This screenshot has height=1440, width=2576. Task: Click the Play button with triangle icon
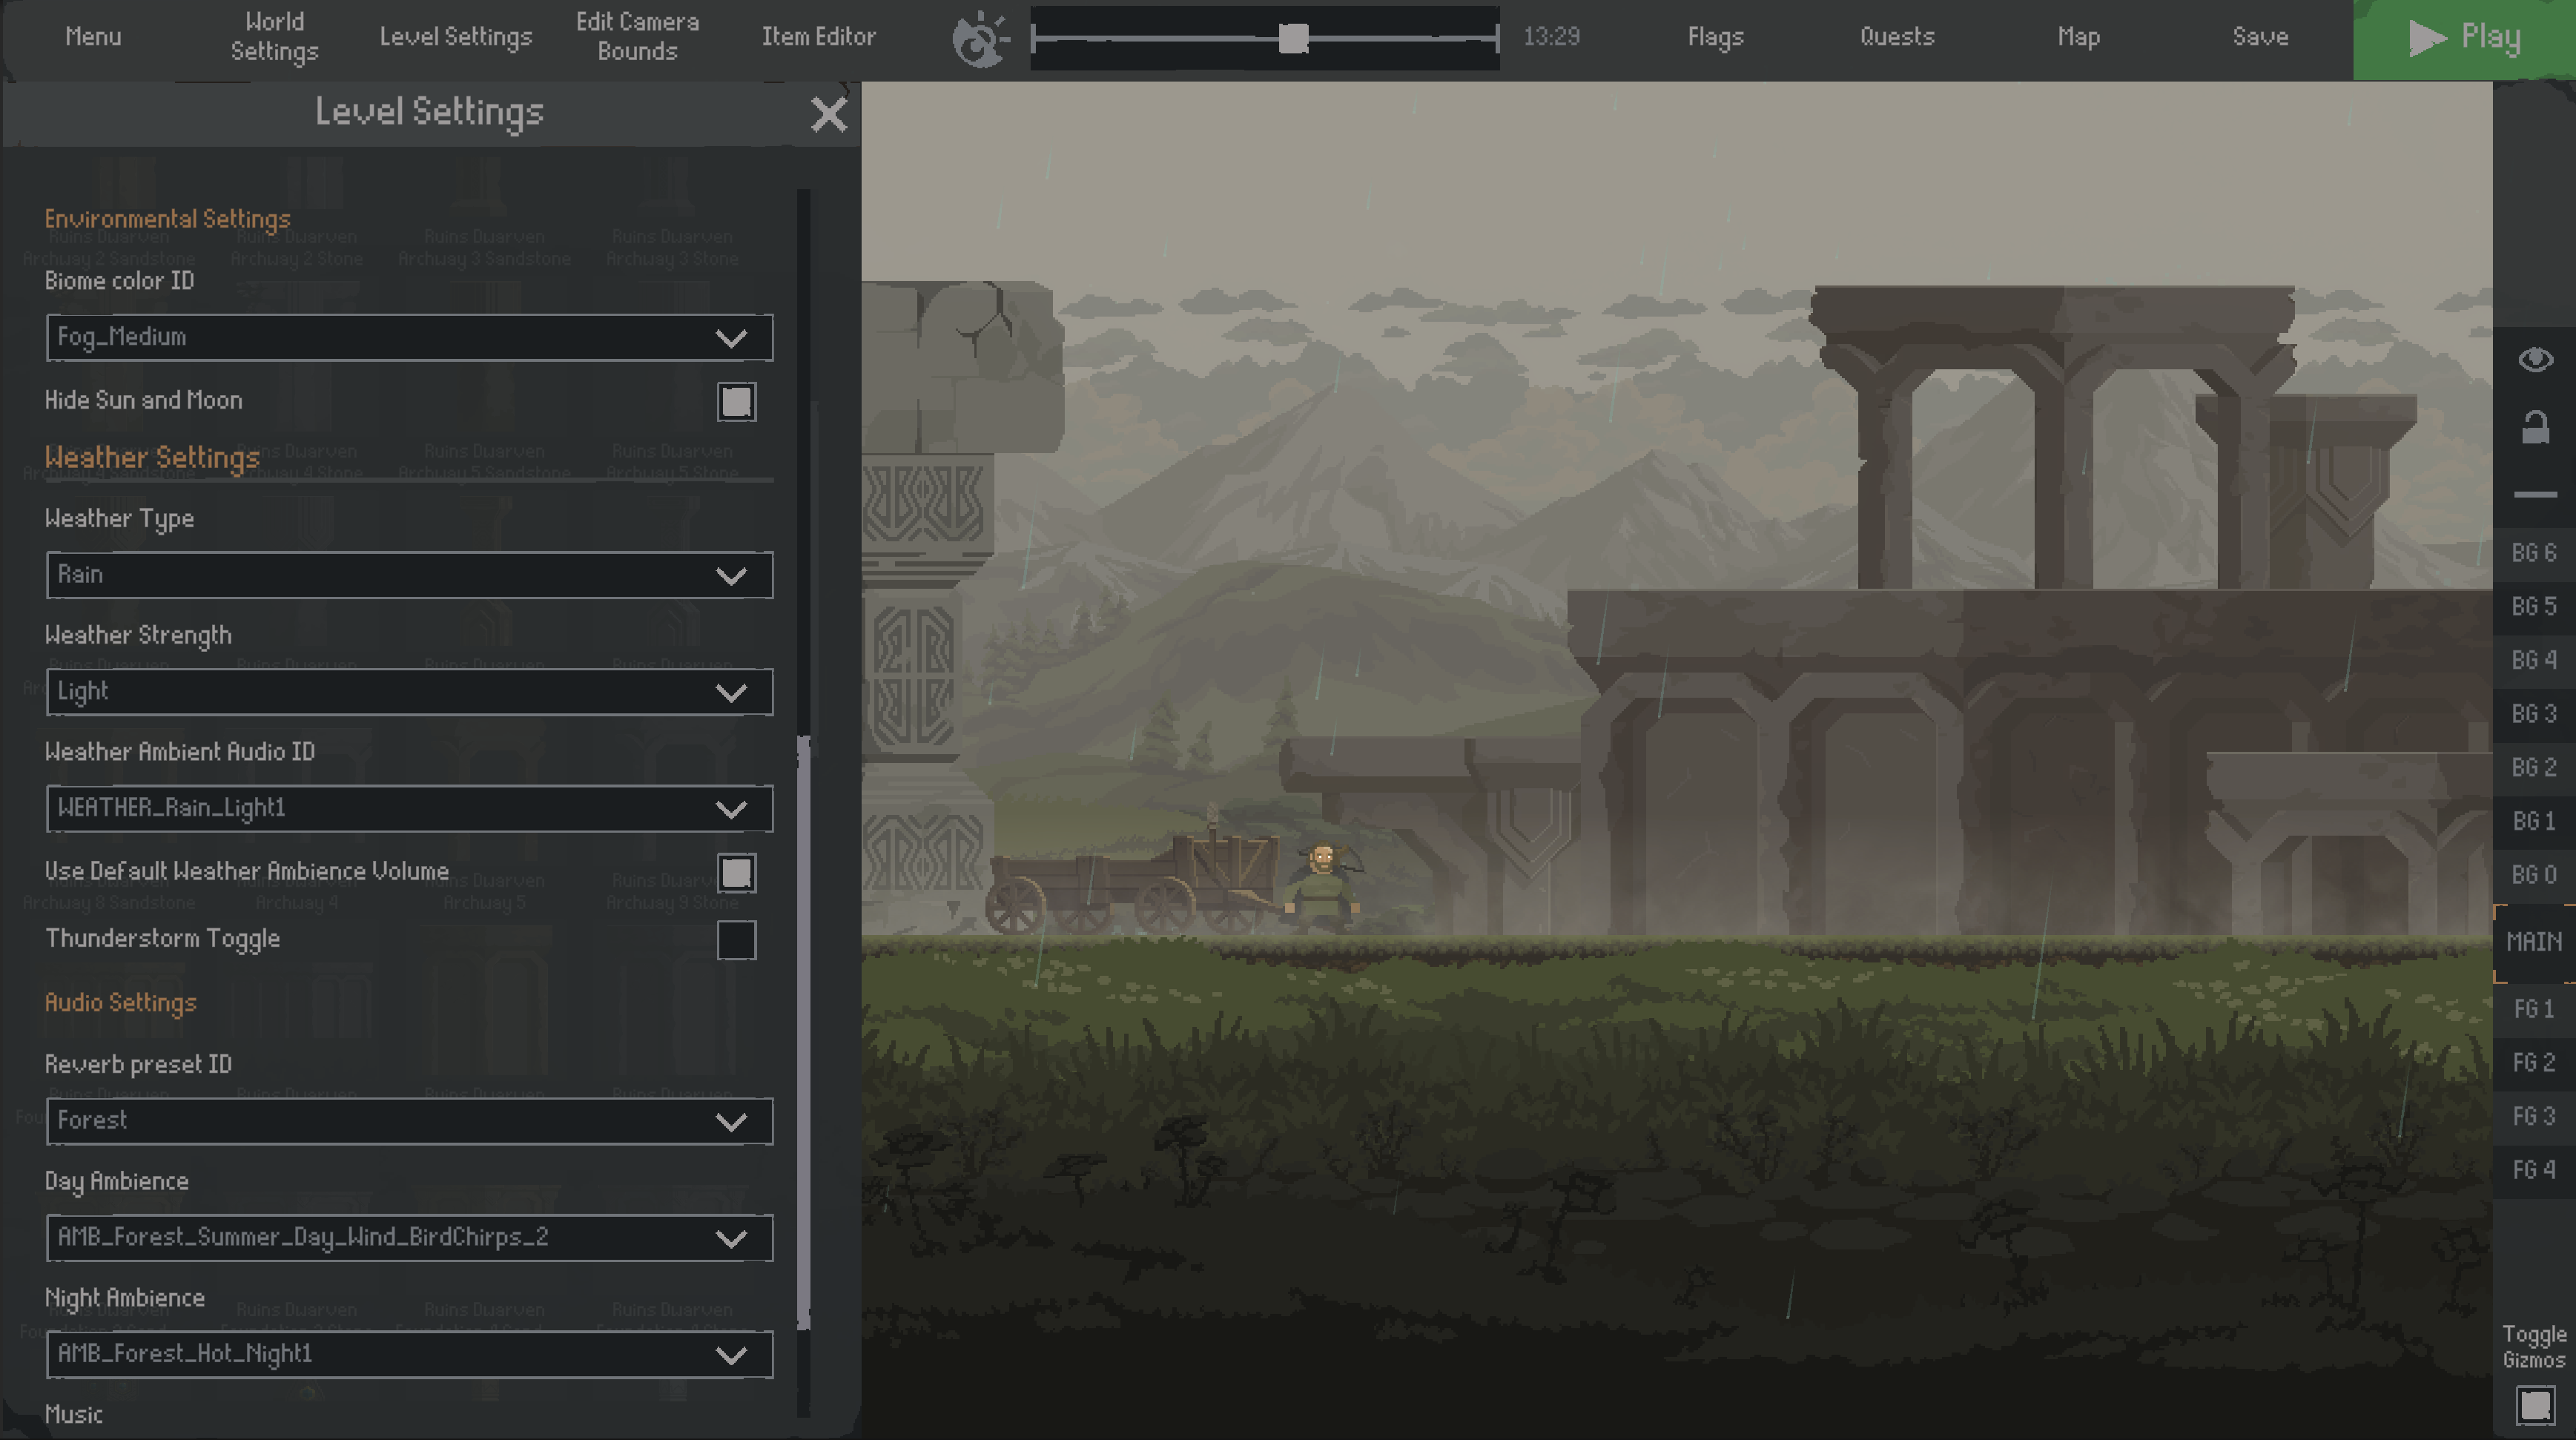2464,39
